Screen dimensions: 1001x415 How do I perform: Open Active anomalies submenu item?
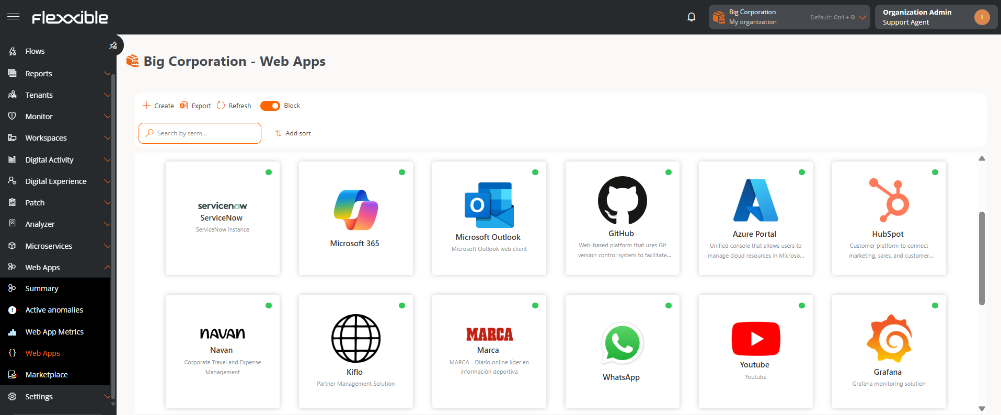click(x=55, y=310)
